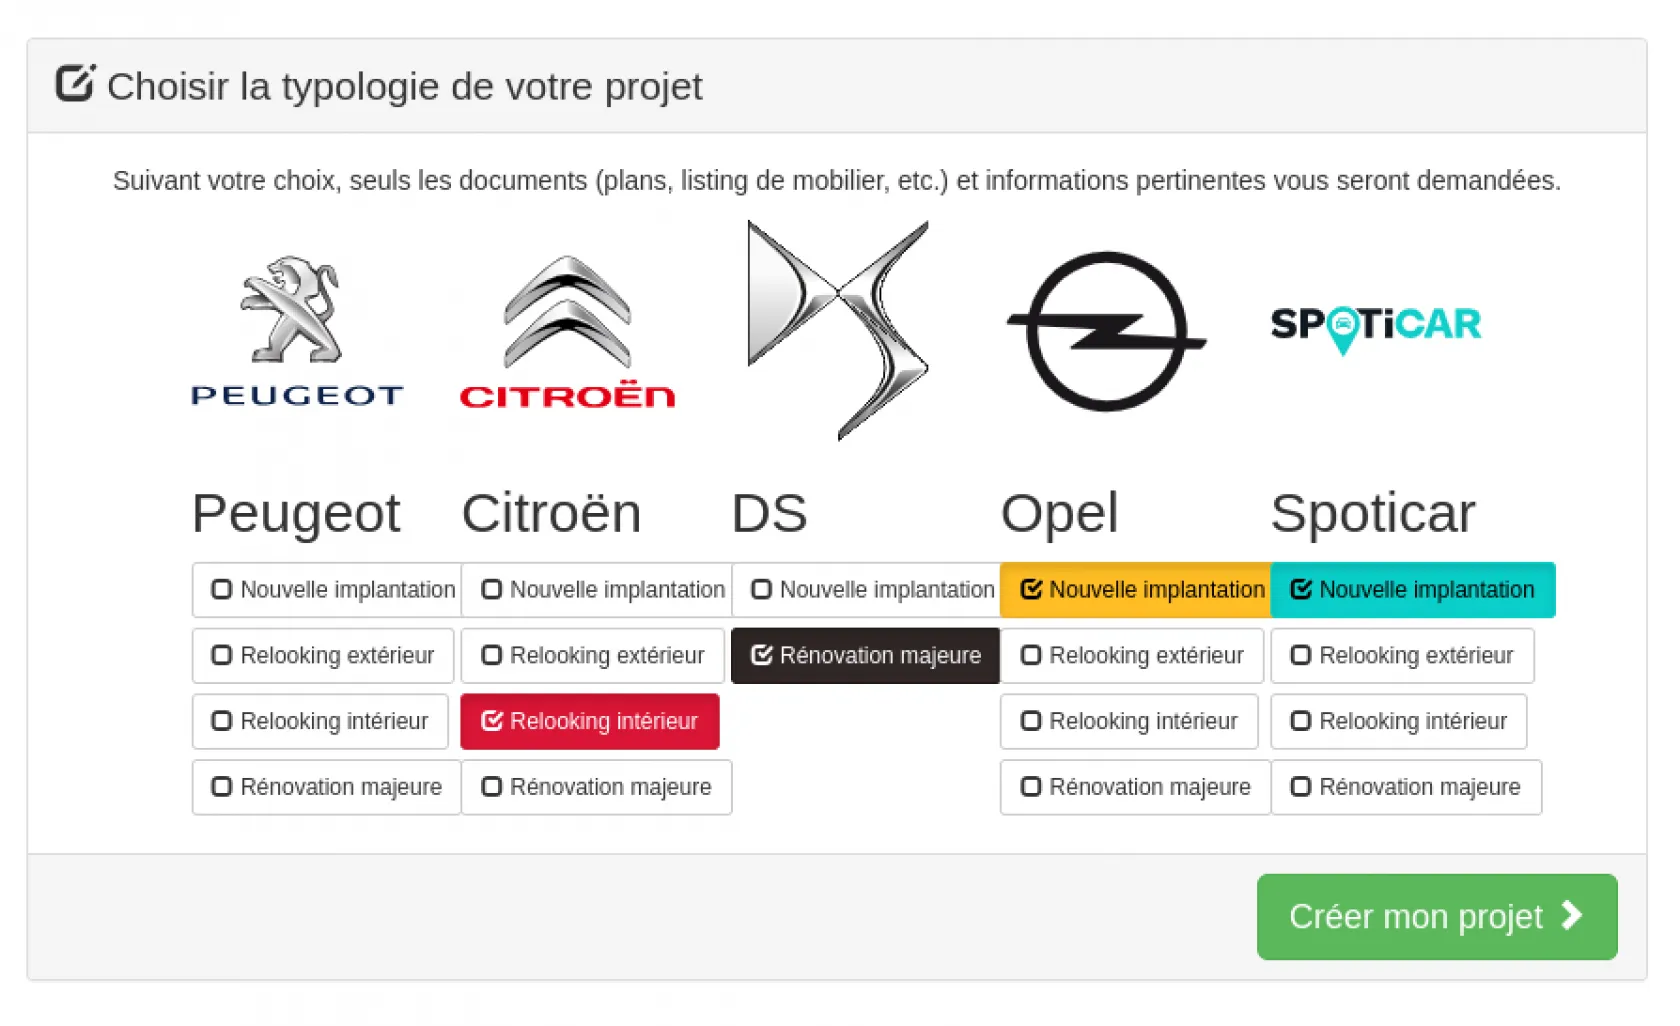Select DS Nouvelle implantation

coord(866,590)
